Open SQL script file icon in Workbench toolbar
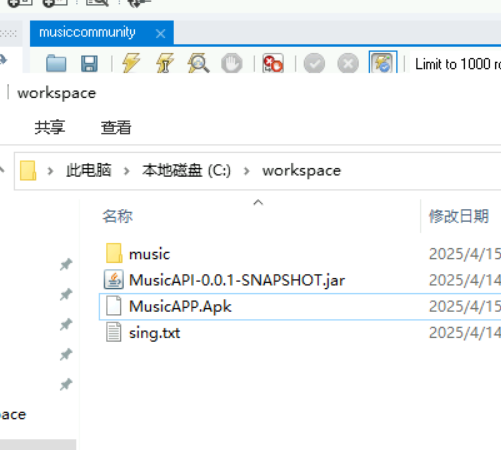Image resolution: width=501 pixels, height=450 pixels. 56,63
